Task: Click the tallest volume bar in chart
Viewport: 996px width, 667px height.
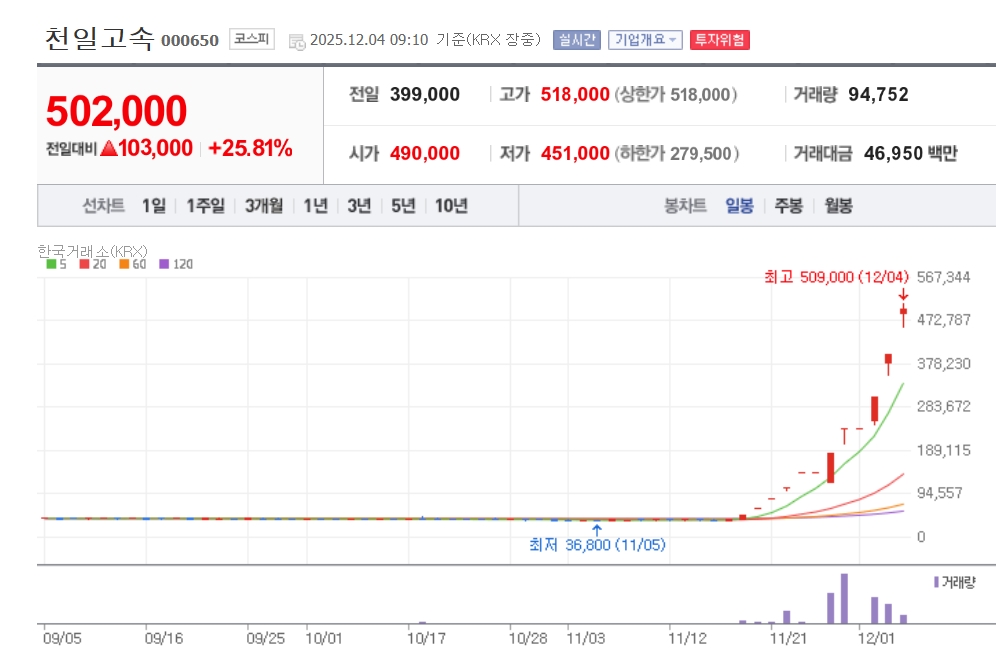Action: tap(844, 598)
